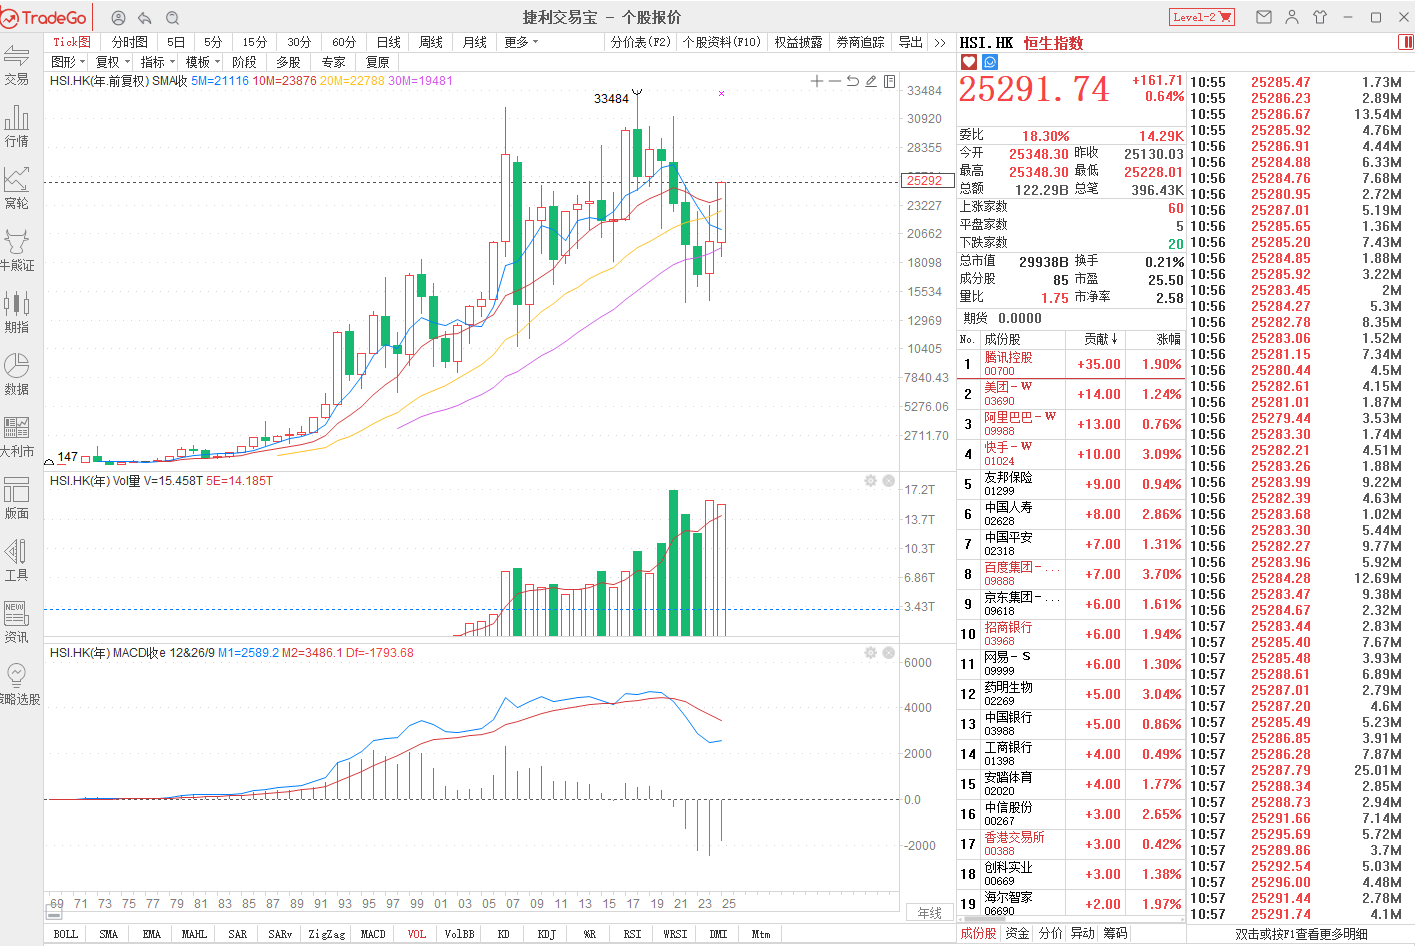
Task: Toggle the MACD indicator at bottom bar
Action: (x=373, y=934)
